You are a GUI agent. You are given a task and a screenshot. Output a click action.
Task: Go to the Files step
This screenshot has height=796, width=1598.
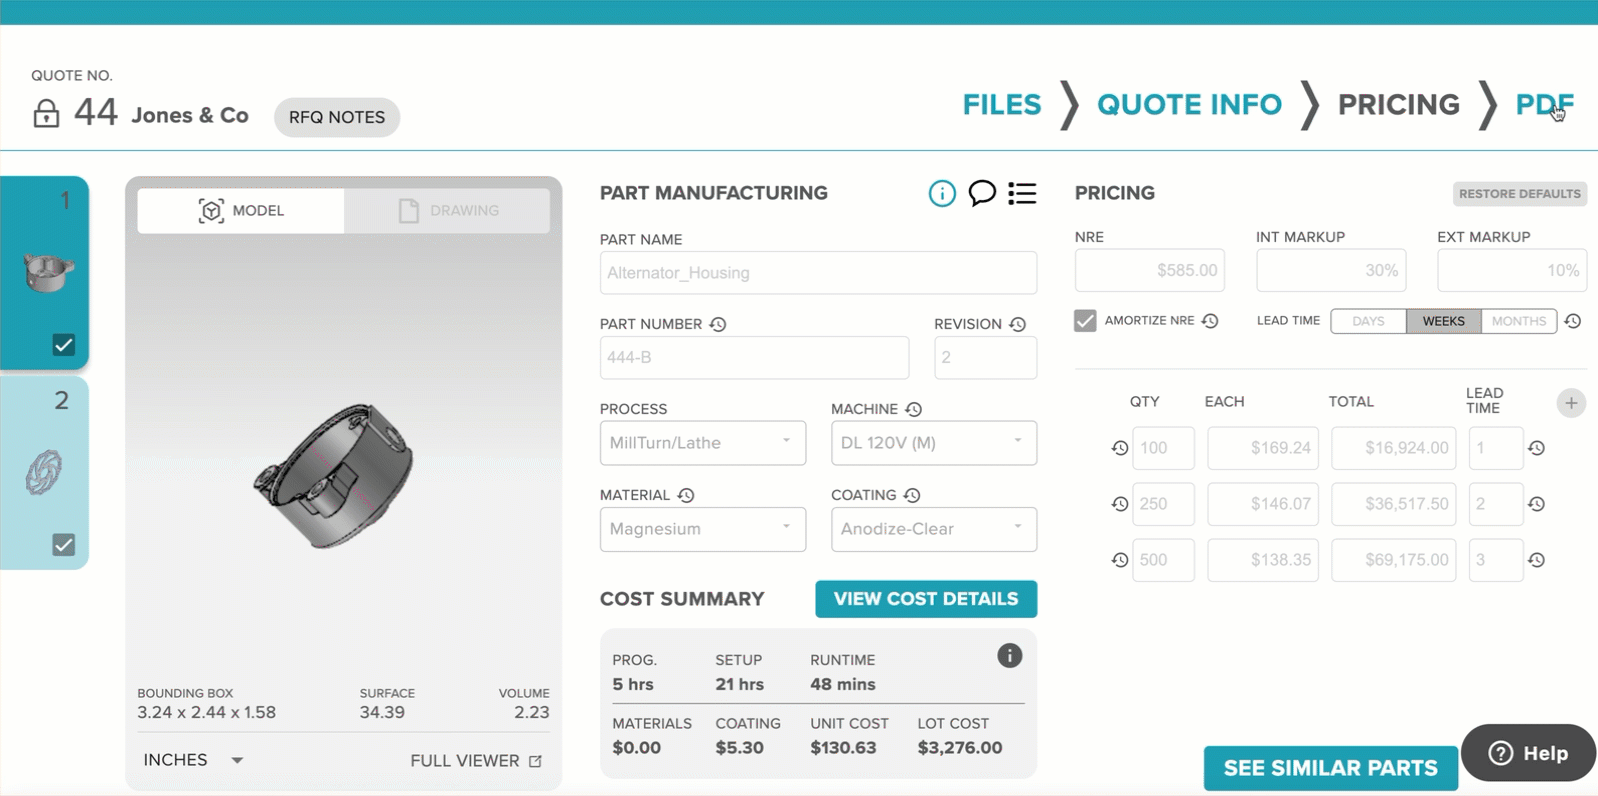tap(1001, 104)
